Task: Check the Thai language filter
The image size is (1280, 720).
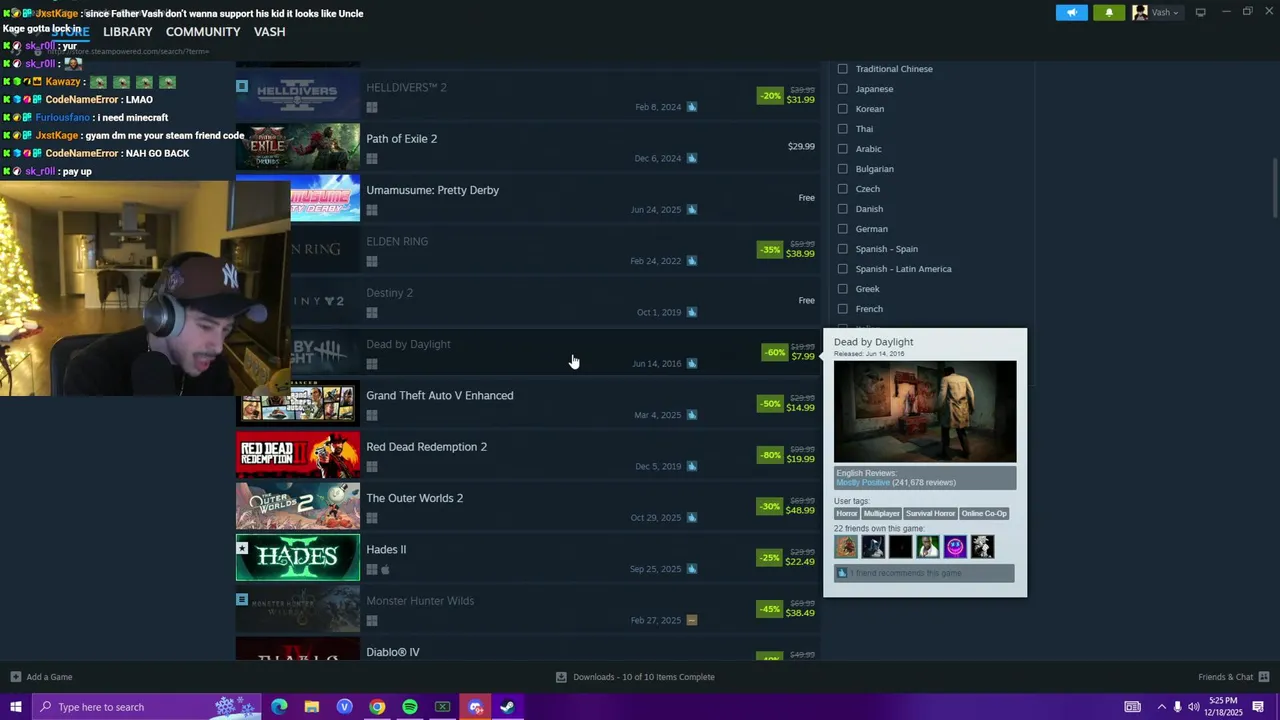Action: (x=842, y=129)
